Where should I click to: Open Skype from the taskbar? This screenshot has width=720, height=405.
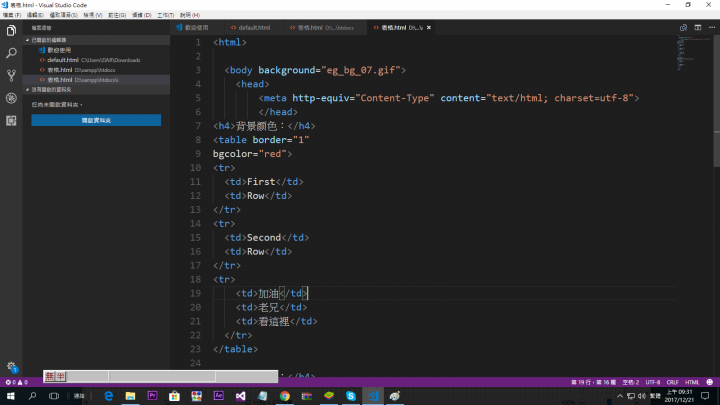(351, 396)
